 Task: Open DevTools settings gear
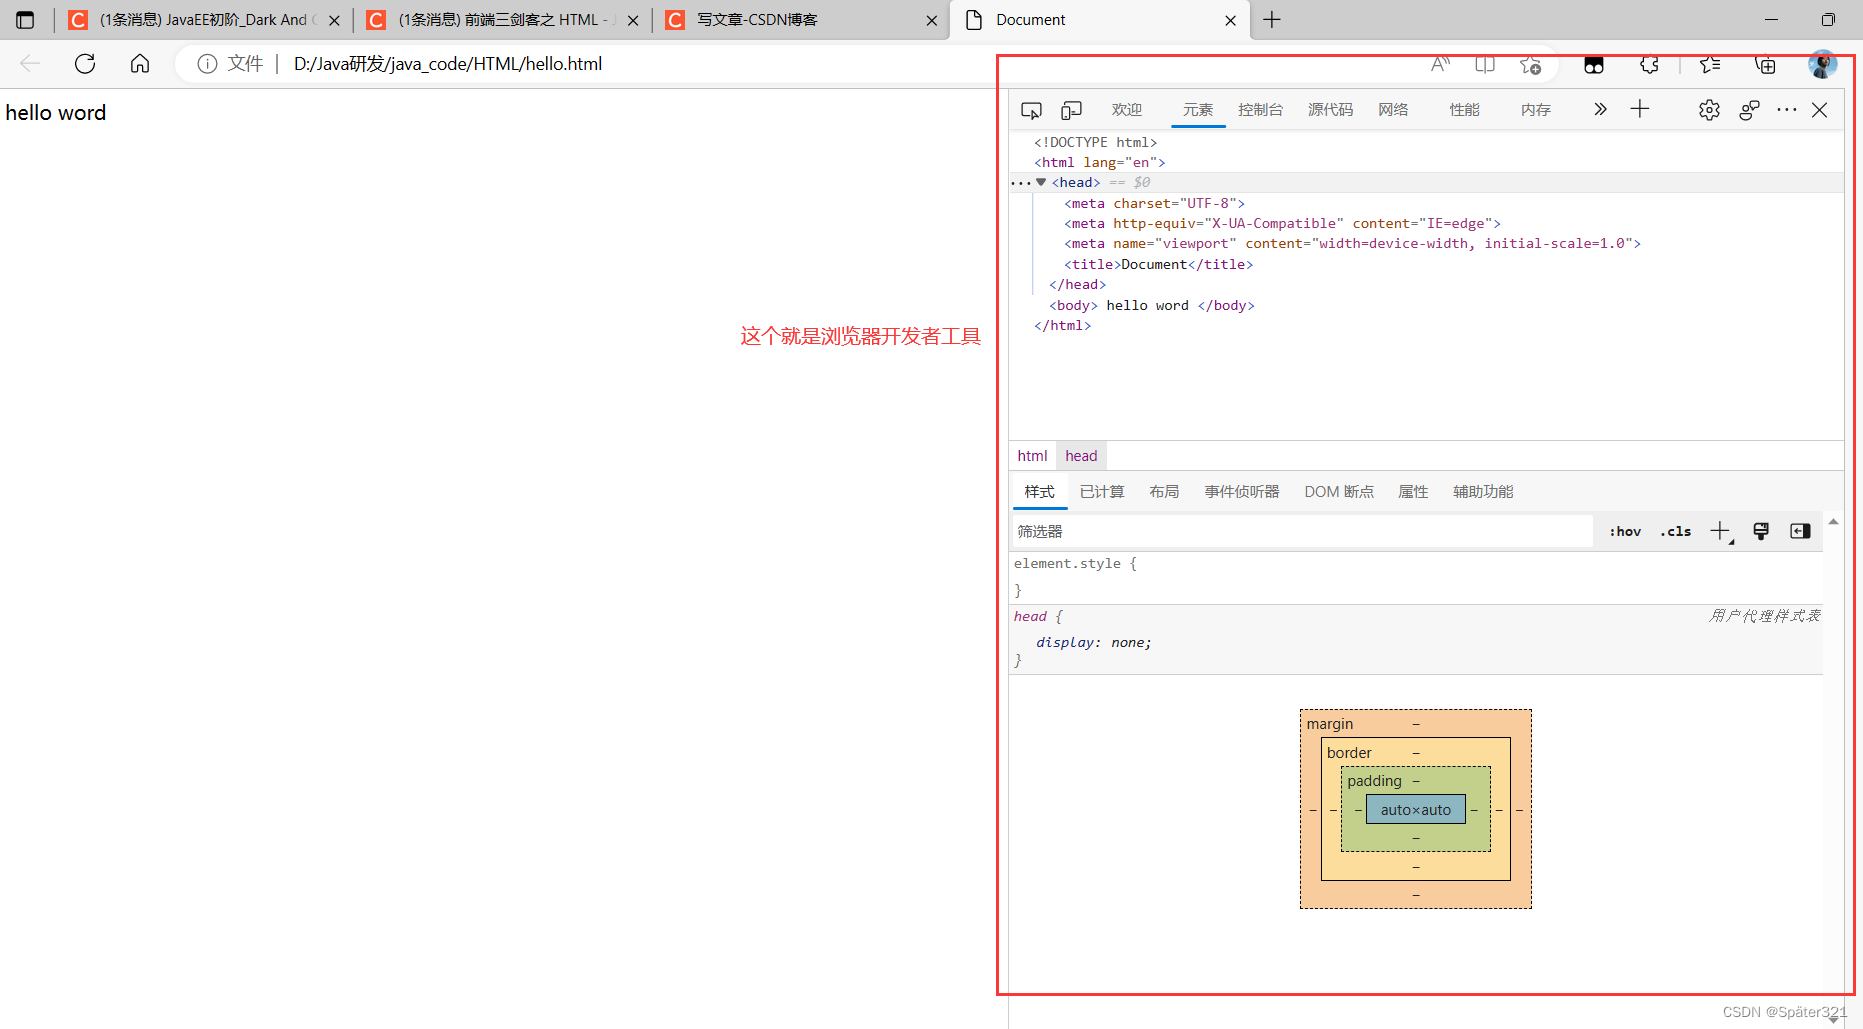click(x=1709, y=110)
